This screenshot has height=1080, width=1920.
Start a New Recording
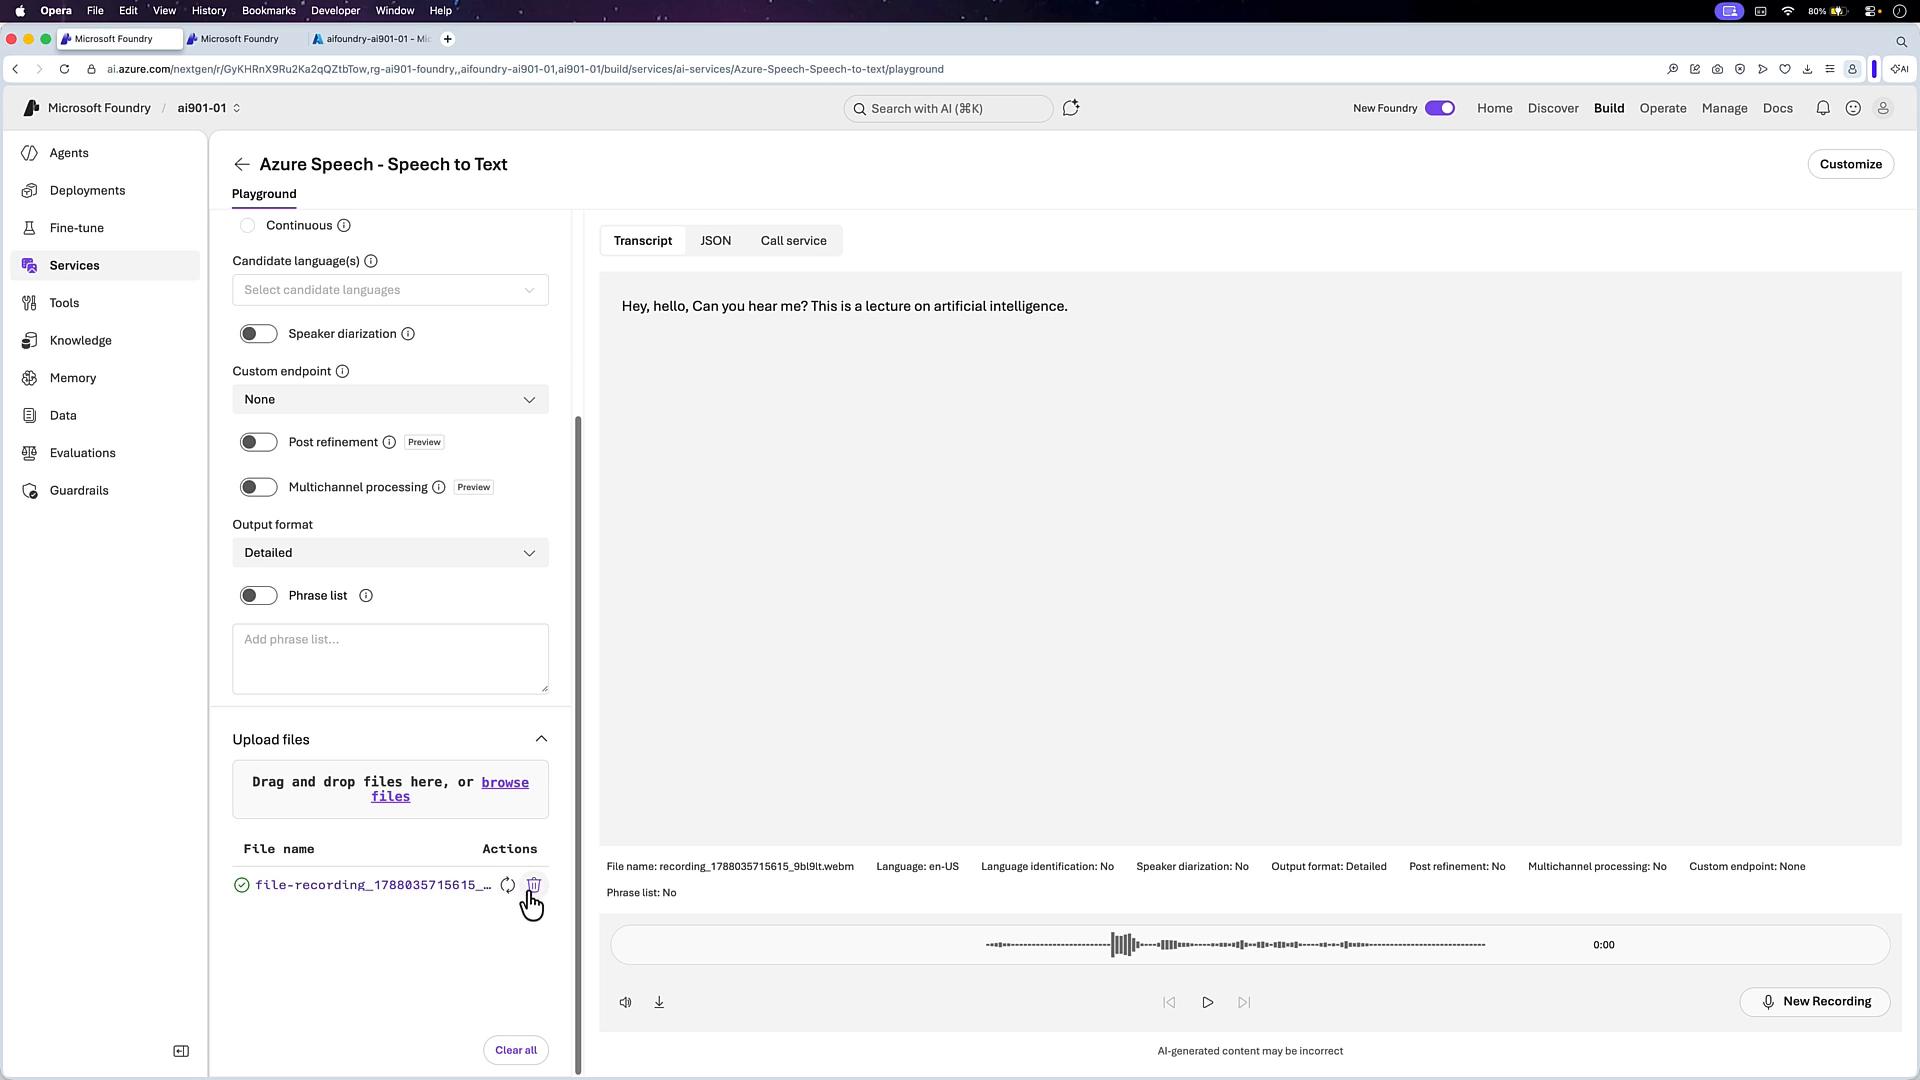[1815, 1002]
